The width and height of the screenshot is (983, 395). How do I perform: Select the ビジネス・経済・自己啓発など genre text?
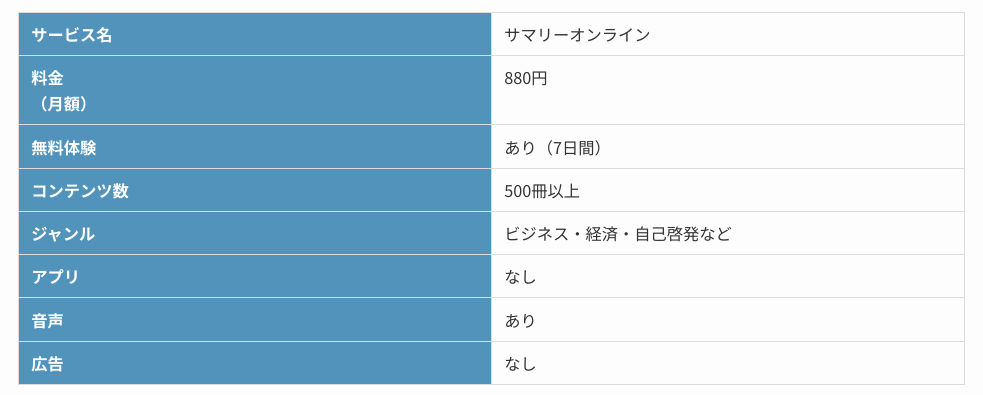click(x=618, y=234)
